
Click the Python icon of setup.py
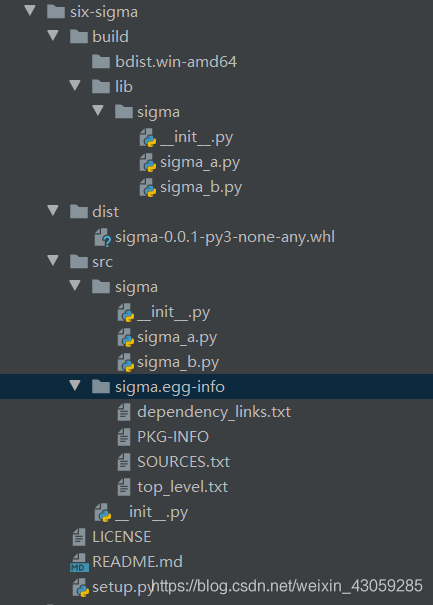tap(81, 587)
